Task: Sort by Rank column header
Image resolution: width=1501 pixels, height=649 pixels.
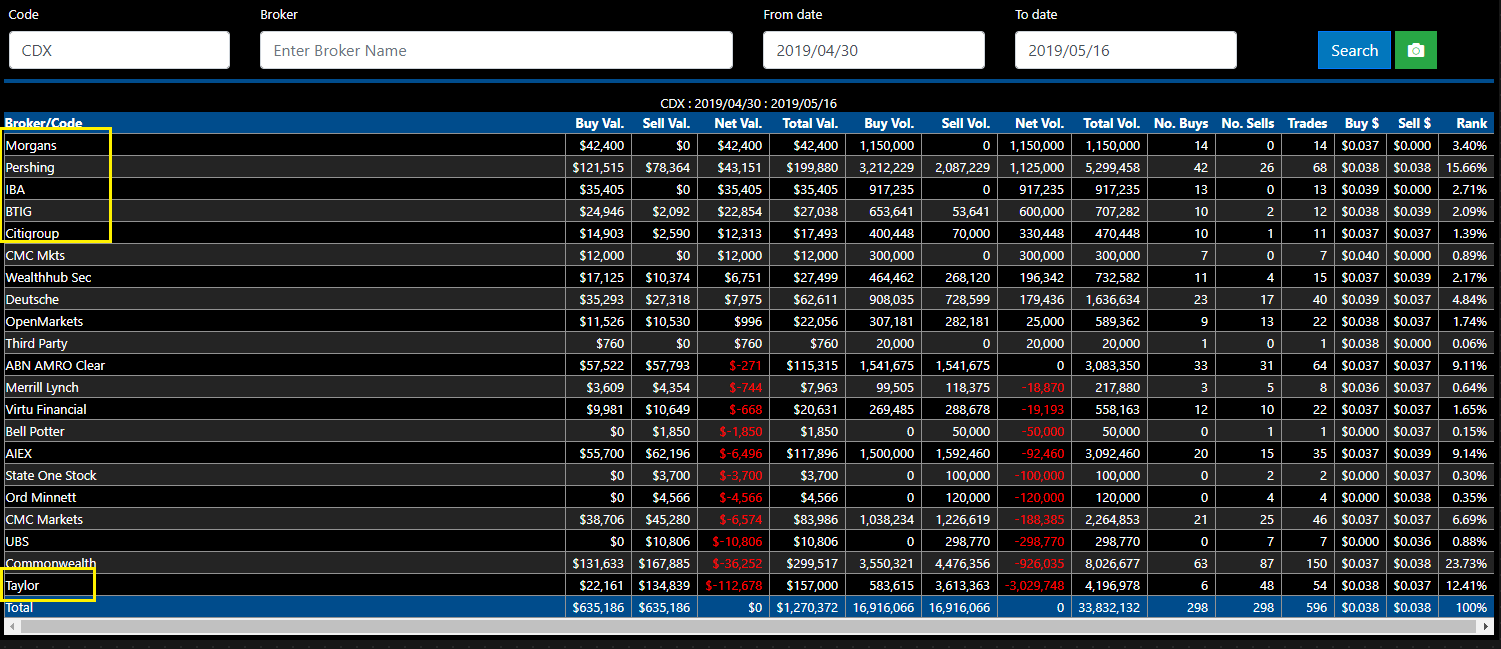Action: (1471, 123)
